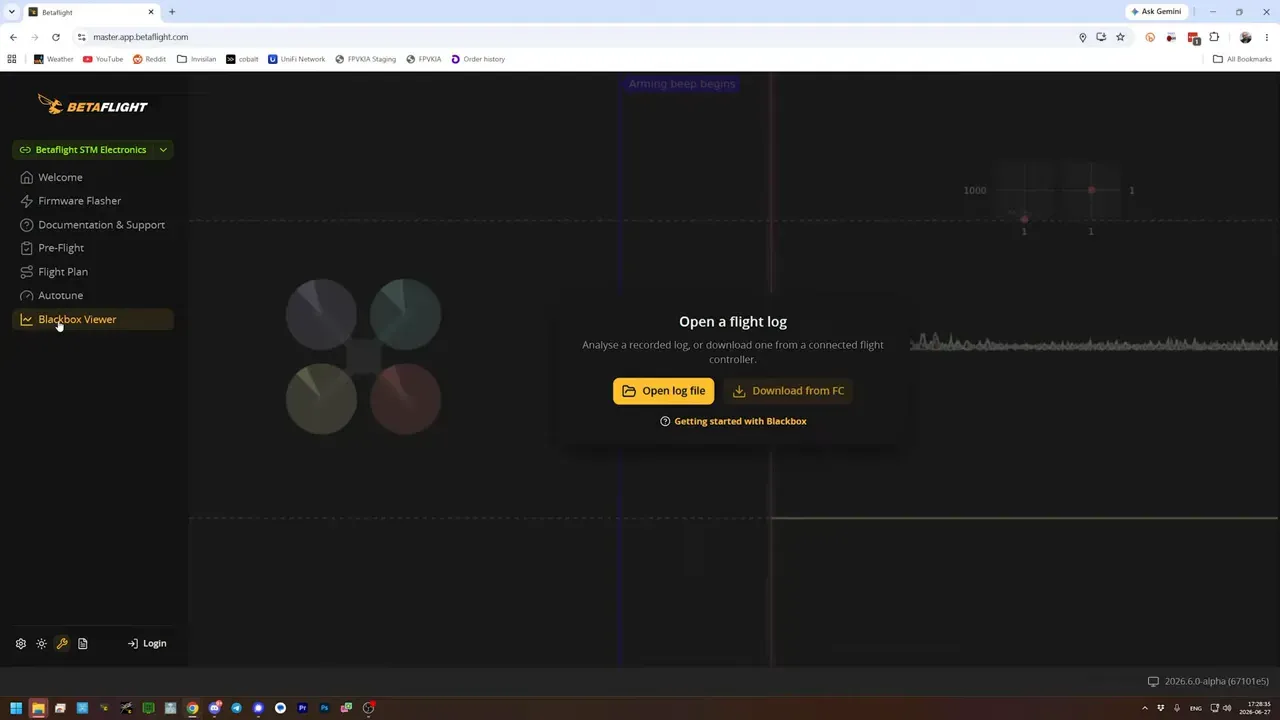The width and height of the screenshot is (1280, 720).
Task: Select the orange wrench icon in sidebar footer
Action: tap(62, 644)
